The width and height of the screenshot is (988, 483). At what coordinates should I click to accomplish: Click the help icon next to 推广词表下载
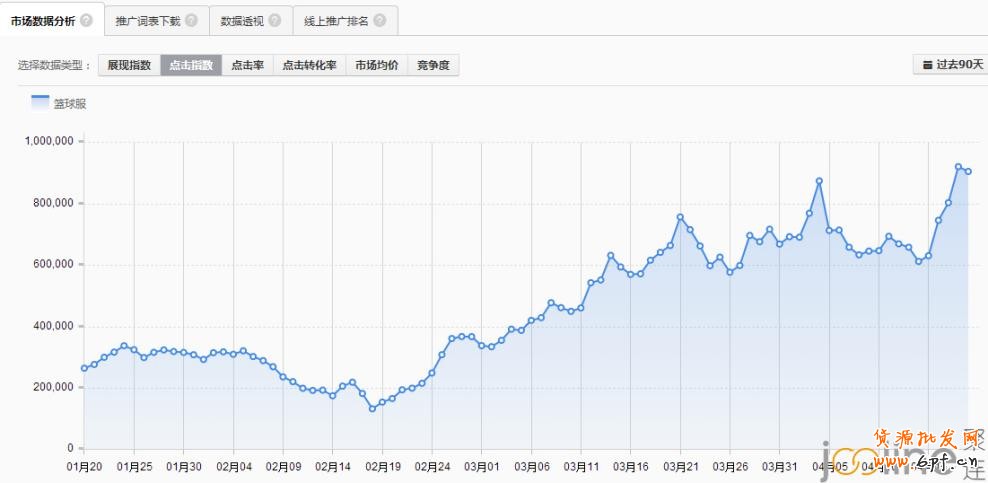click(x=191, y=20)
